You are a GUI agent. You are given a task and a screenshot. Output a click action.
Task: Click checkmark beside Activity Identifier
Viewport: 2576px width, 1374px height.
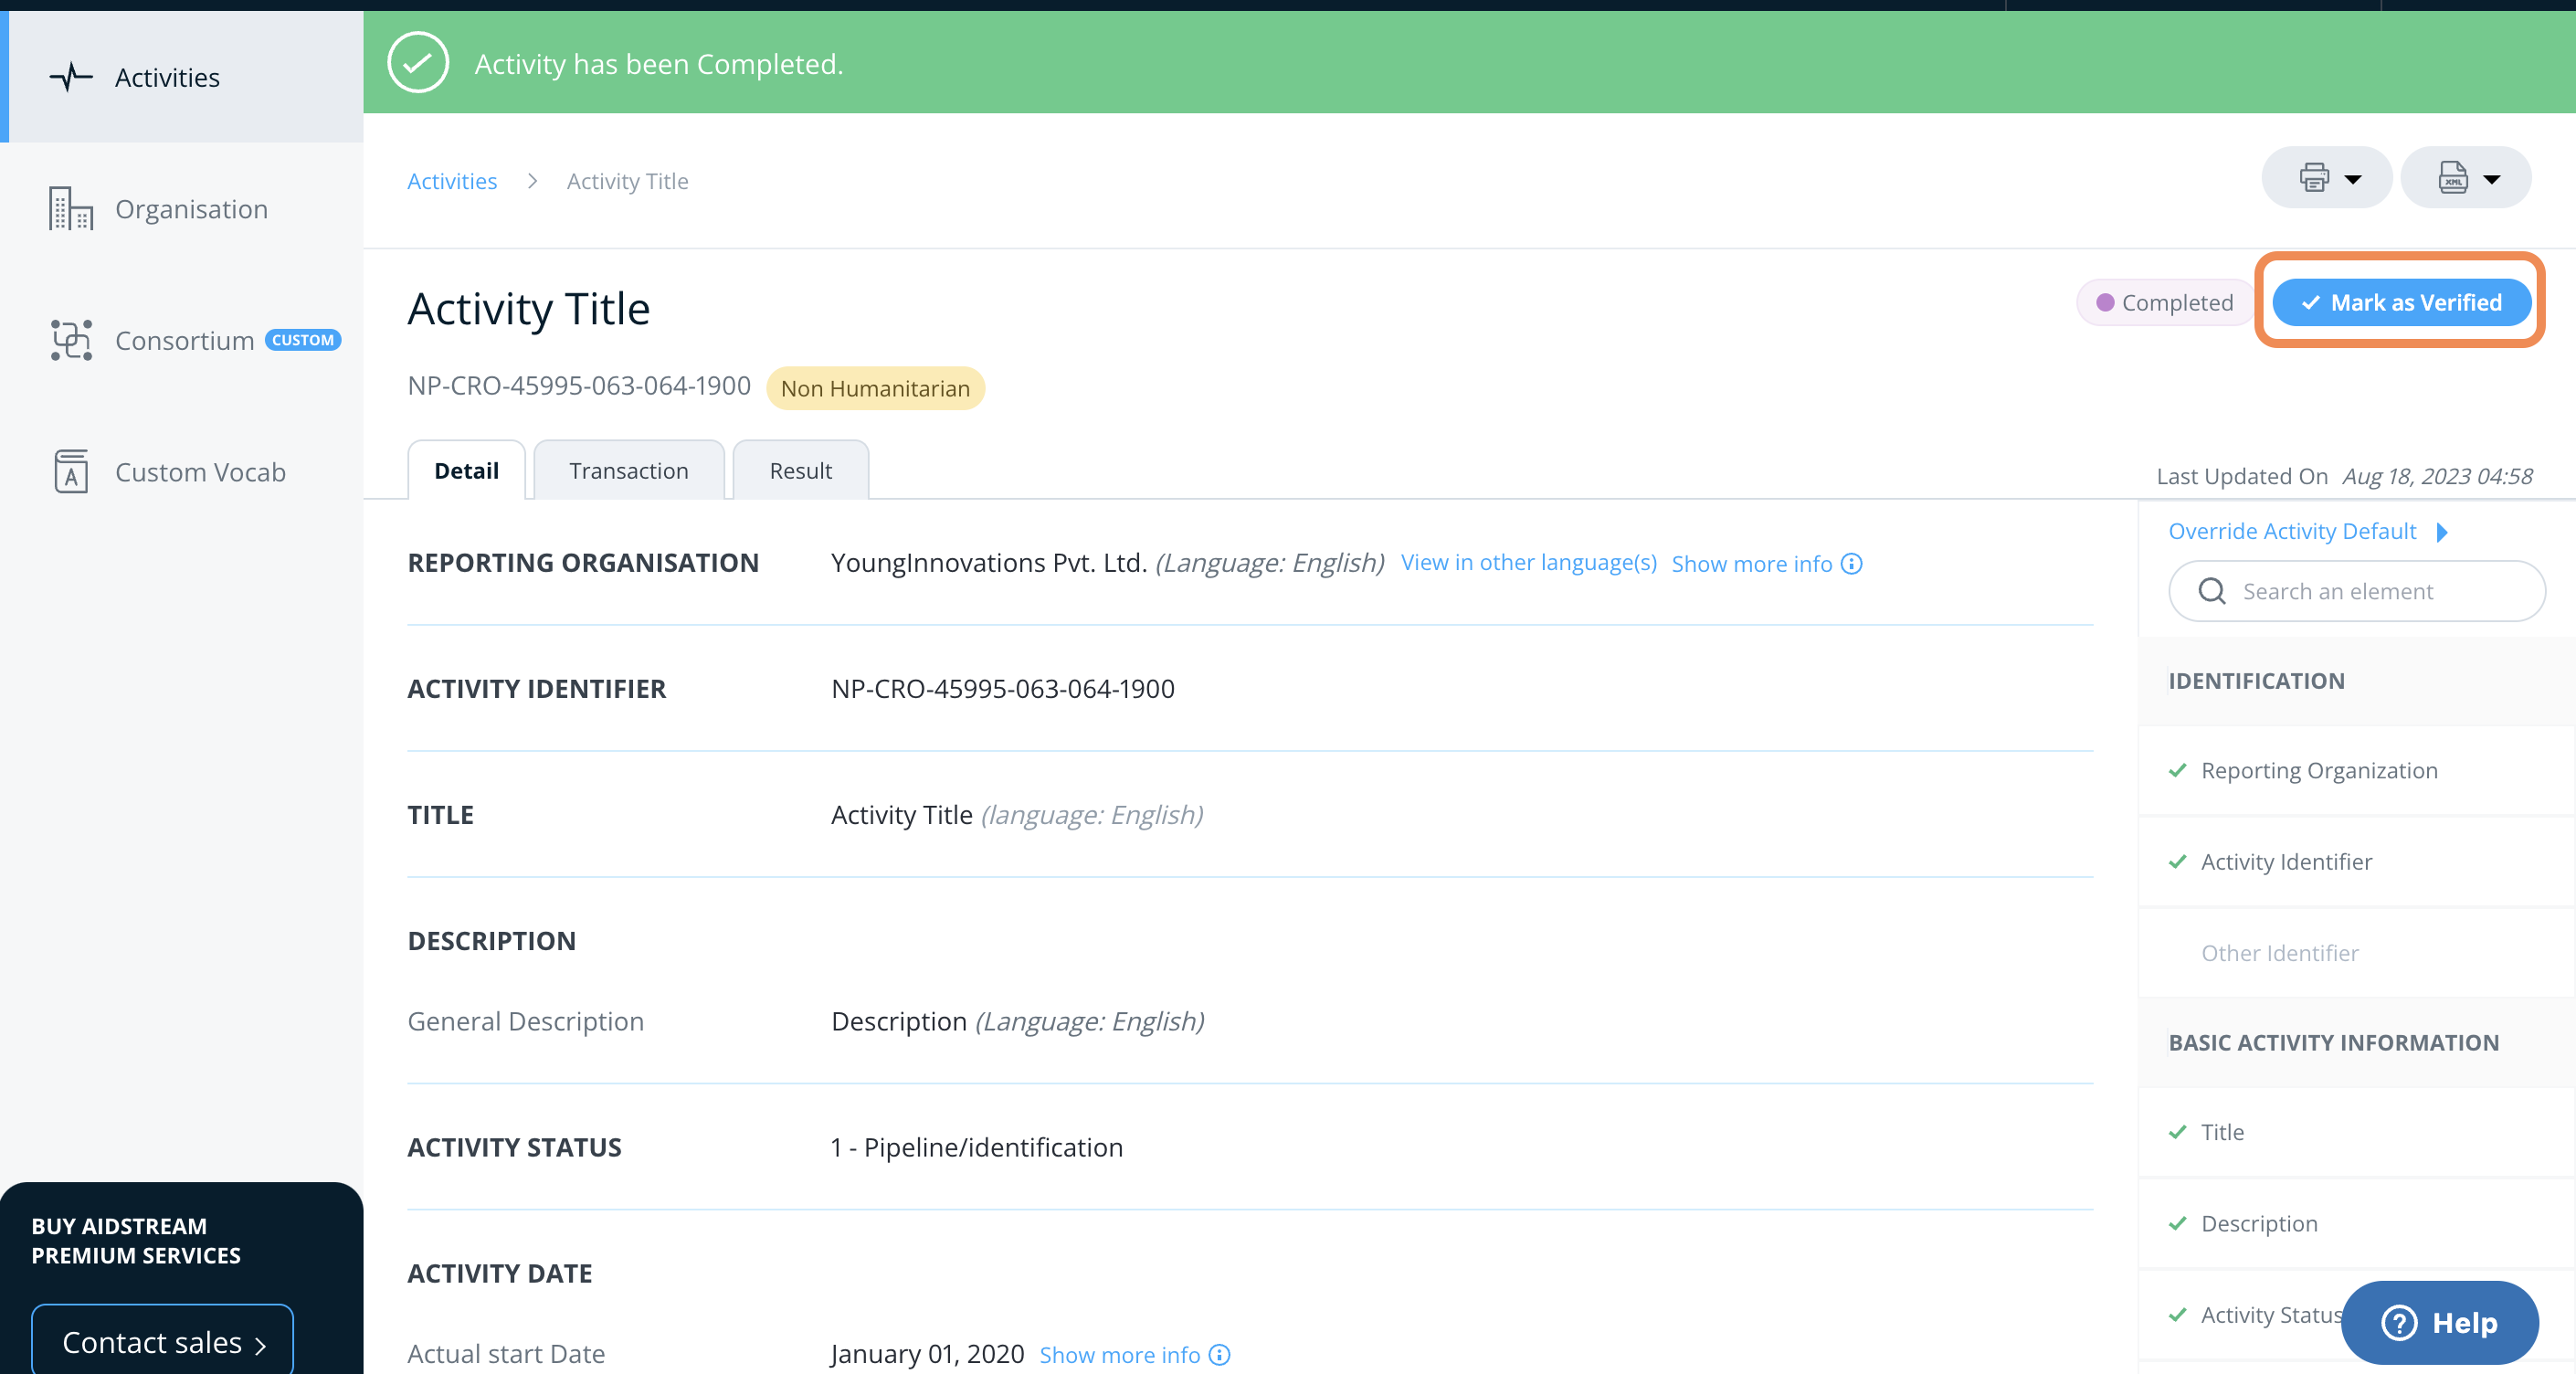click(x=2177, y=861)
